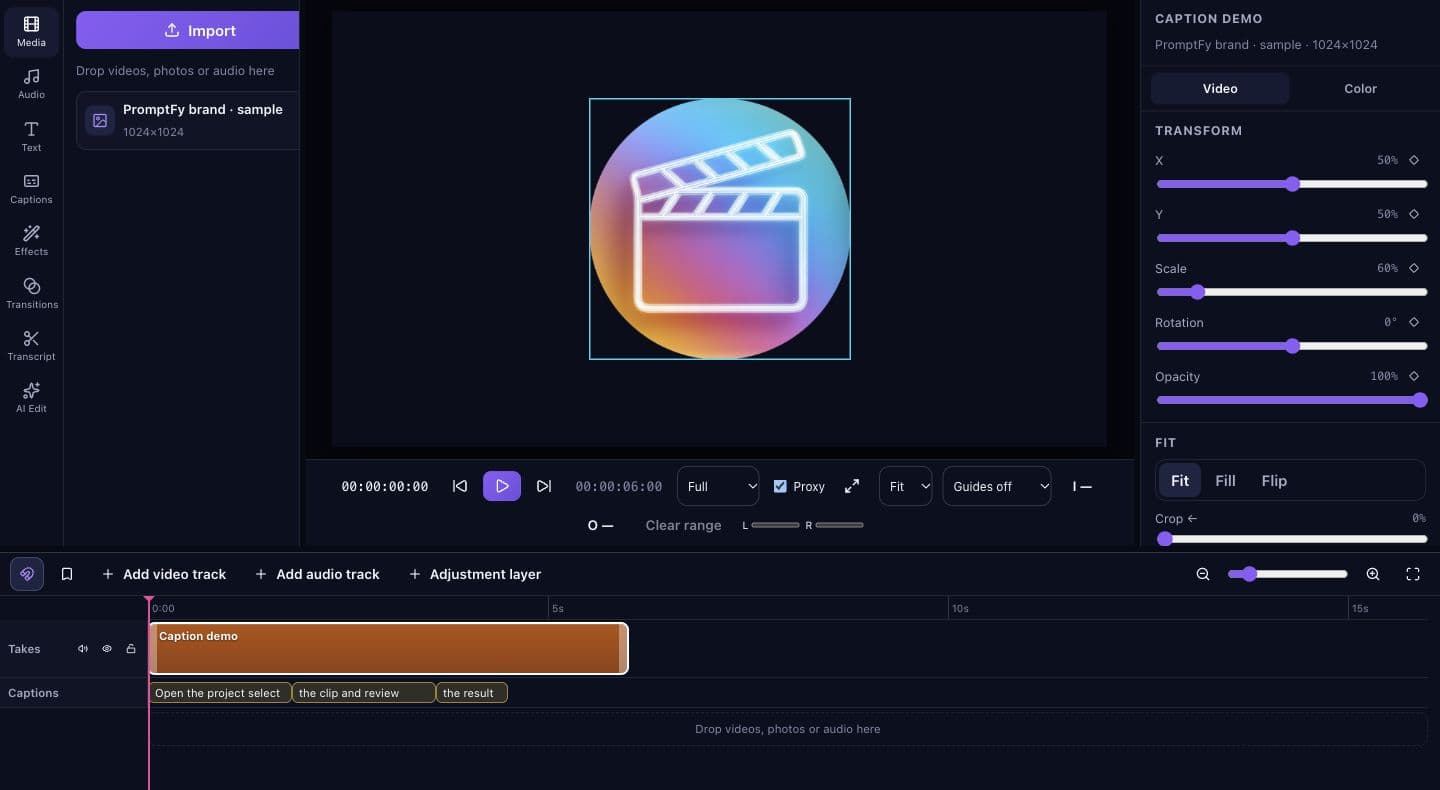Select the Fit option under FIT section

click(x=1180, y=480)
